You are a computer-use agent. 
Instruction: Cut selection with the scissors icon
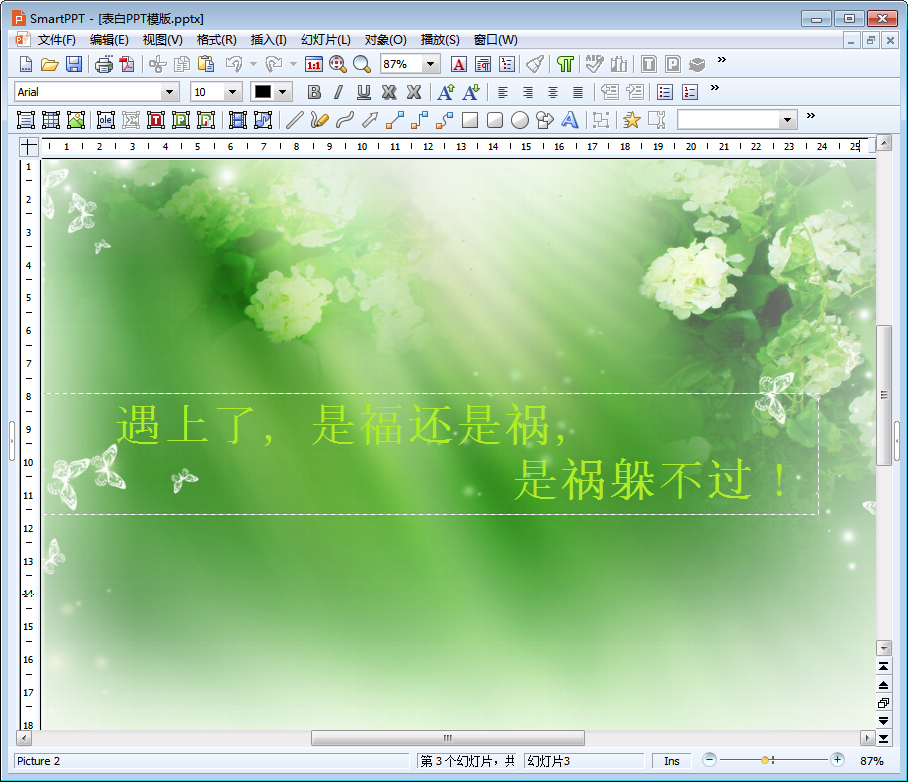pyautogui.click(x=158, y=64)
